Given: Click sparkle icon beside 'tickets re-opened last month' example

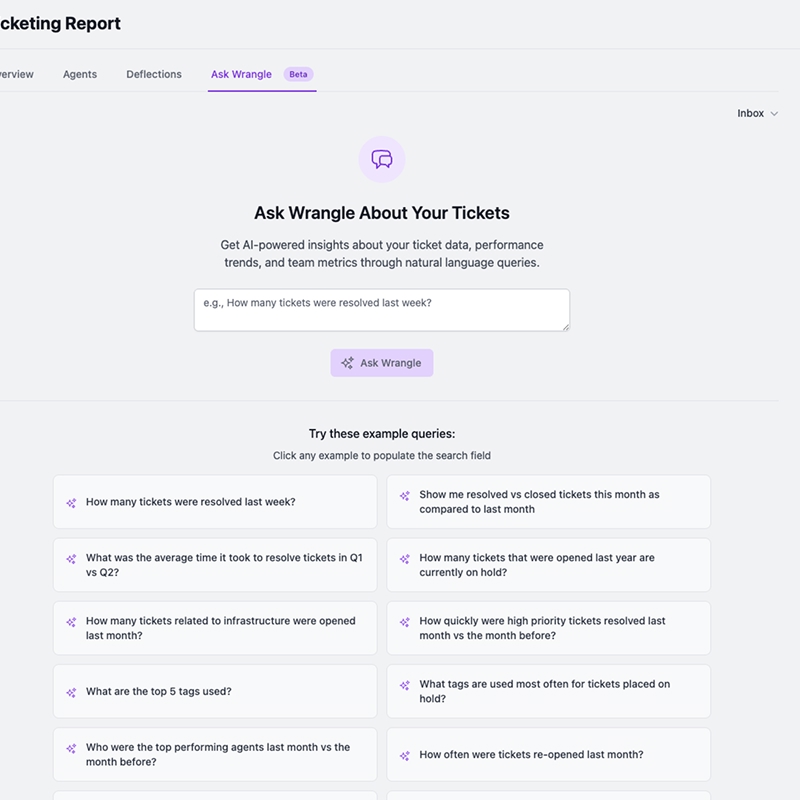Looking at the screenshot, I should [405, 756].
